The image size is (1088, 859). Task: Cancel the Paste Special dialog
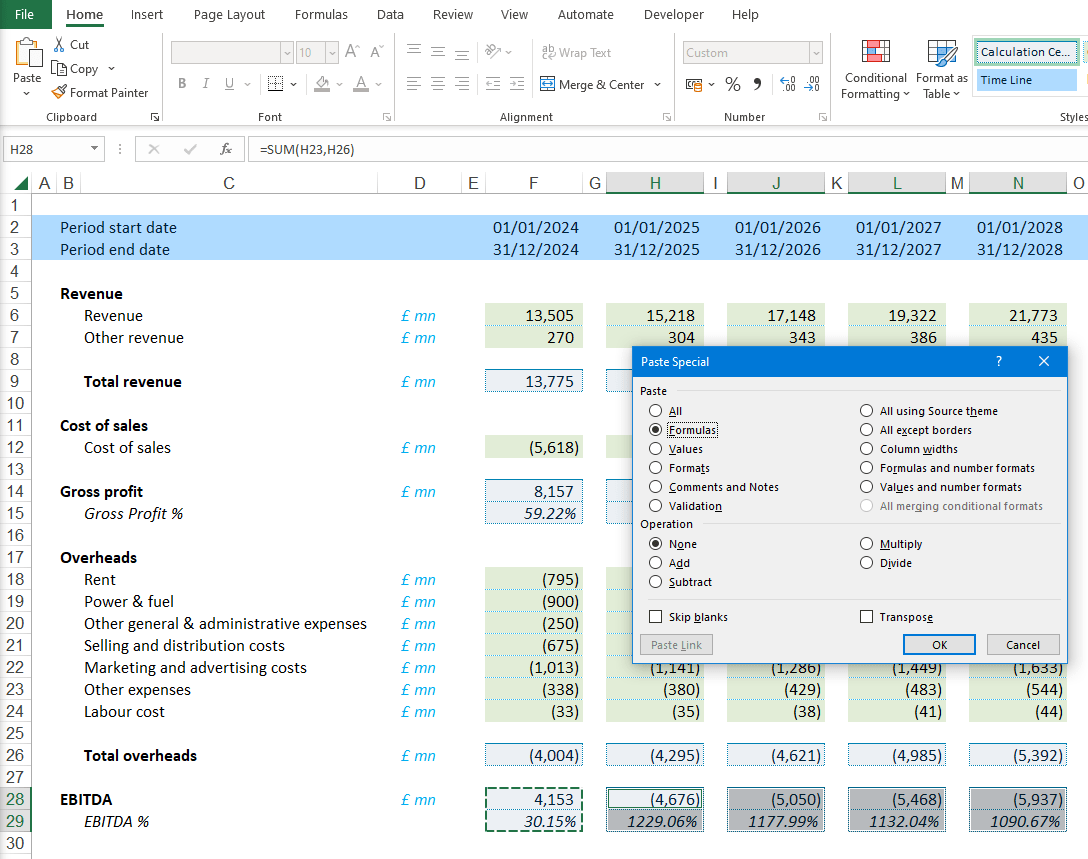pyautogui.click(x=1022, y=645)
